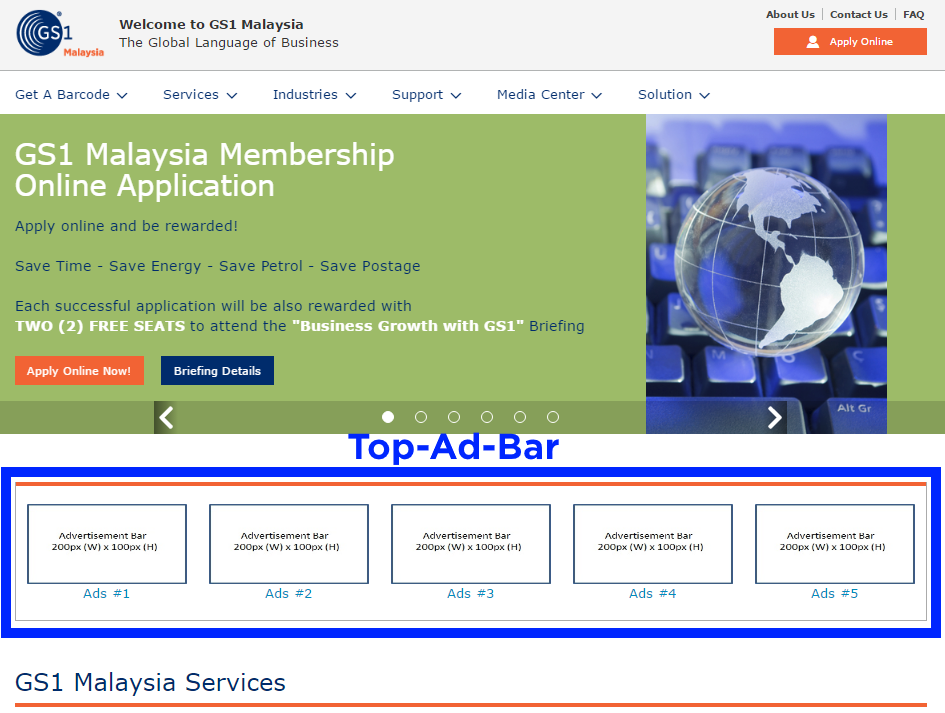Viewport: 945px width, 713px height.
Task: Open the Services menu
Action: tap(200, 95)
